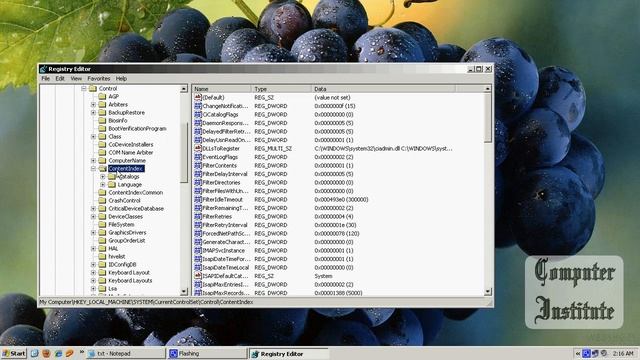Image resolution: width=640 pixels, height=360 pixels.
Task: Expand the Keyboard Layout key
Action: pos(93,273)
